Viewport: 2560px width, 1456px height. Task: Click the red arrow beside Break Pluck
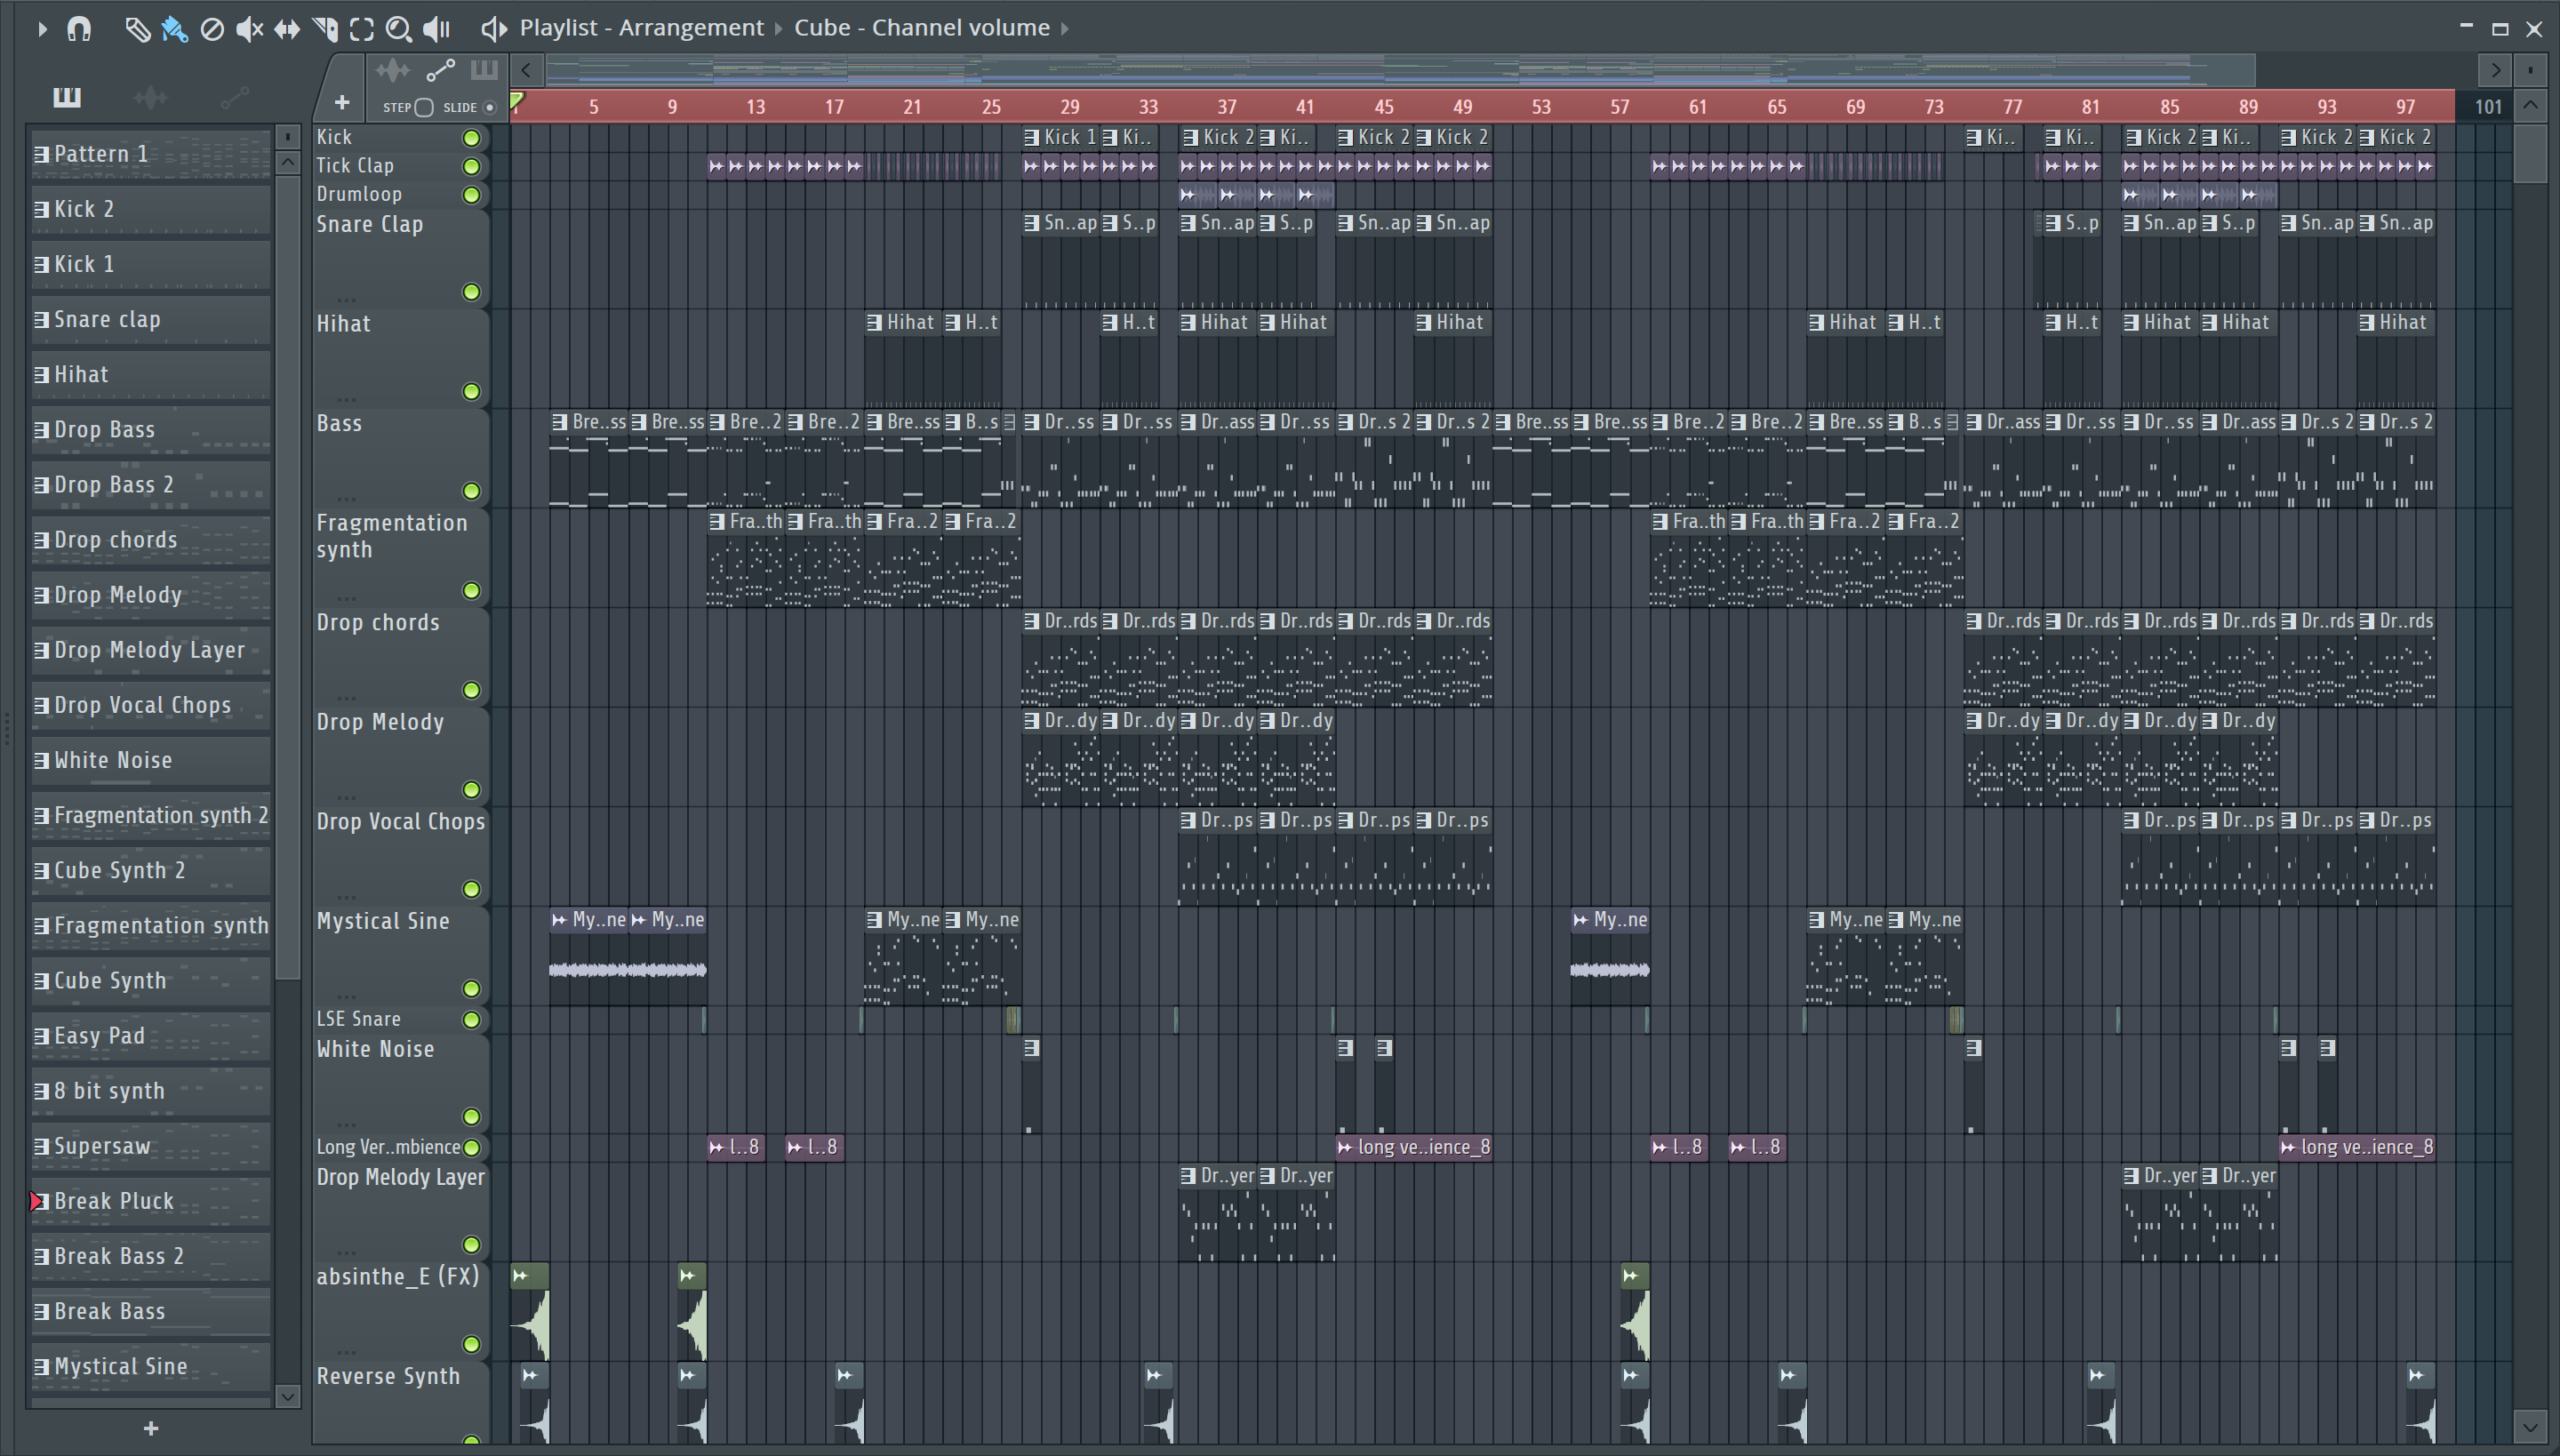pos(37,1201)
